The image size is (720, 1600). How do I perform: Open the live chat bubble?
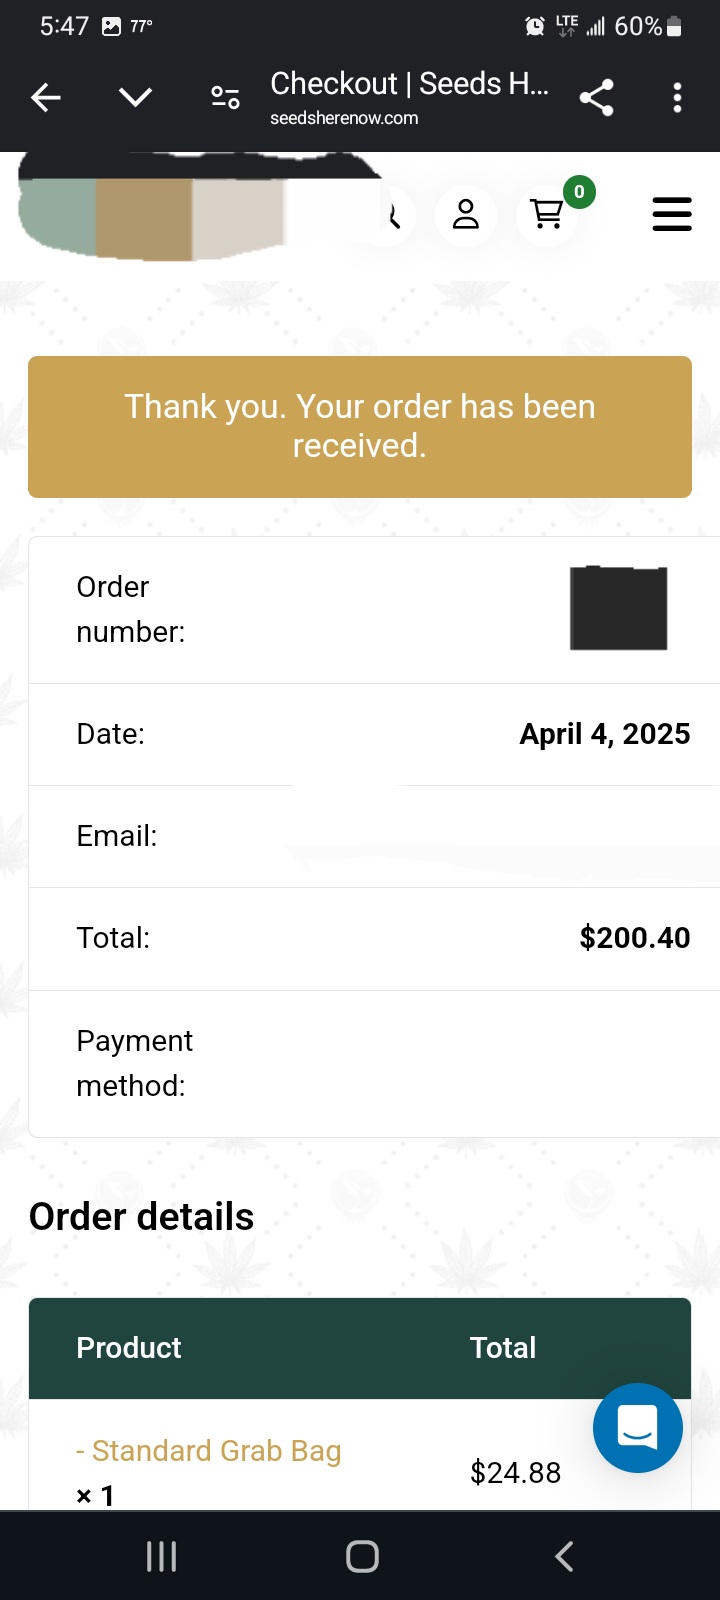(x=637, y=1427)
